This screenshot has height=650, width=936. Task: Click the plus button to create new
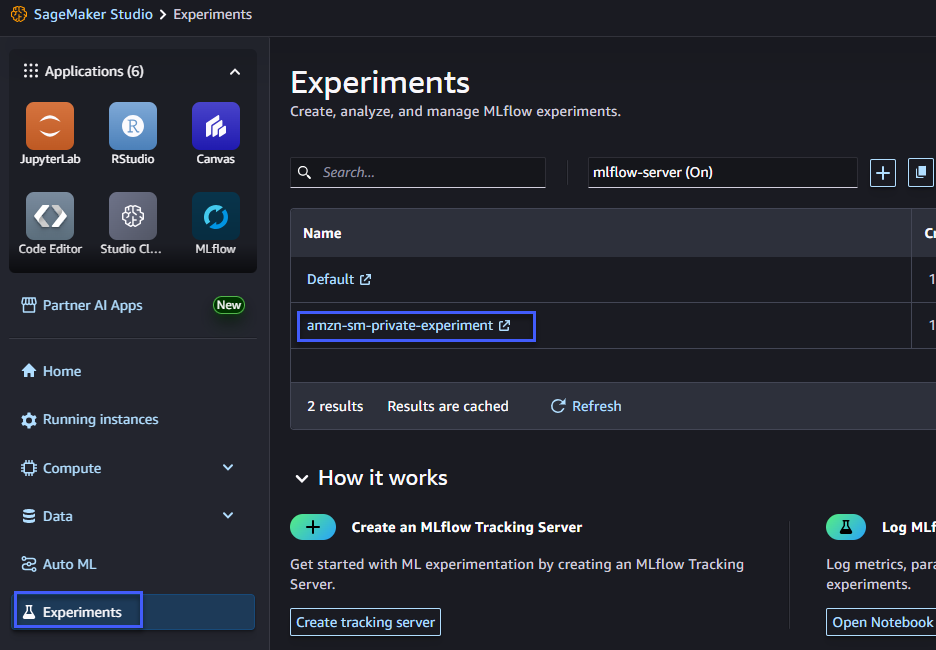pos(882,173)
